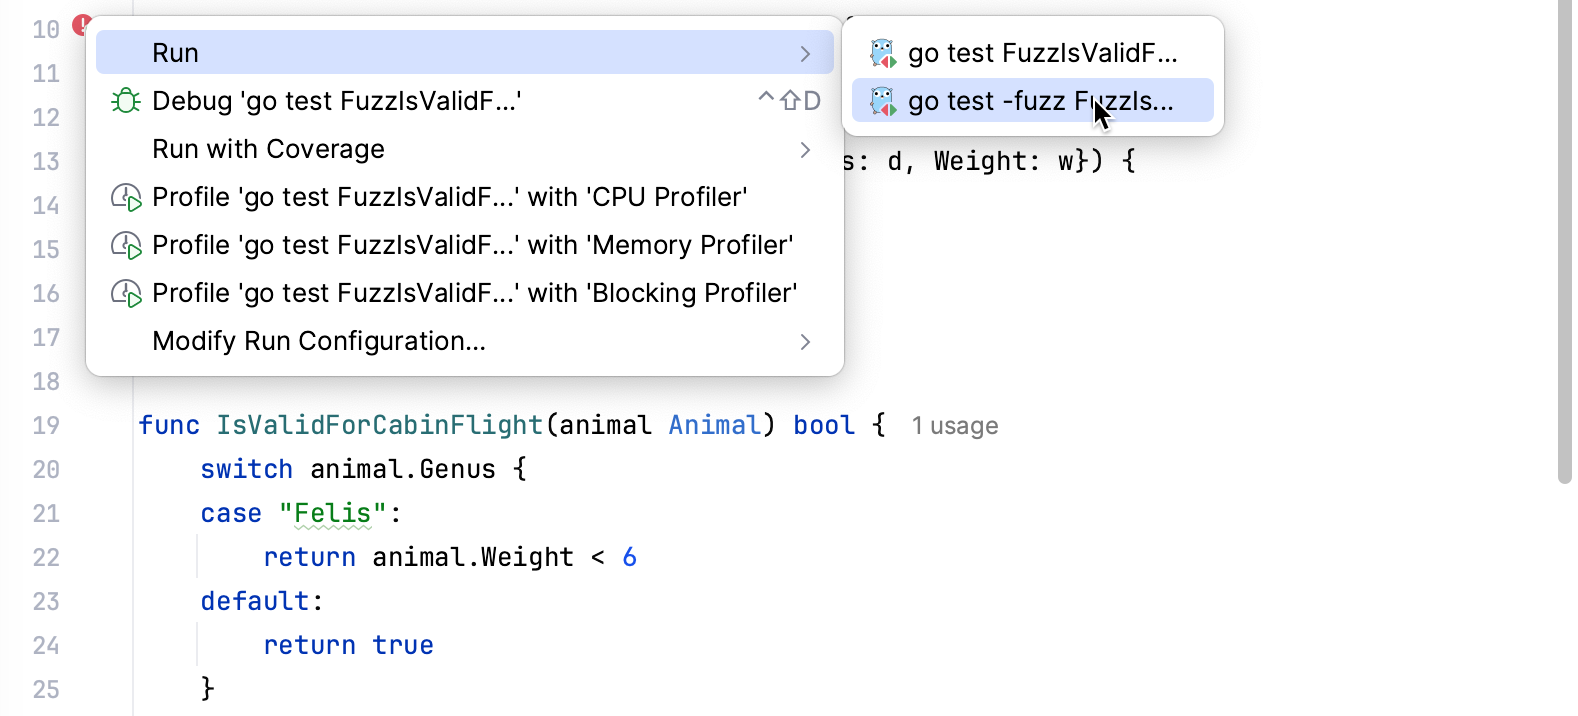The width and height of the screenshot is (1578, 716).
Task: Click the green bug Debug icon
Action: [x=126, y=100]
